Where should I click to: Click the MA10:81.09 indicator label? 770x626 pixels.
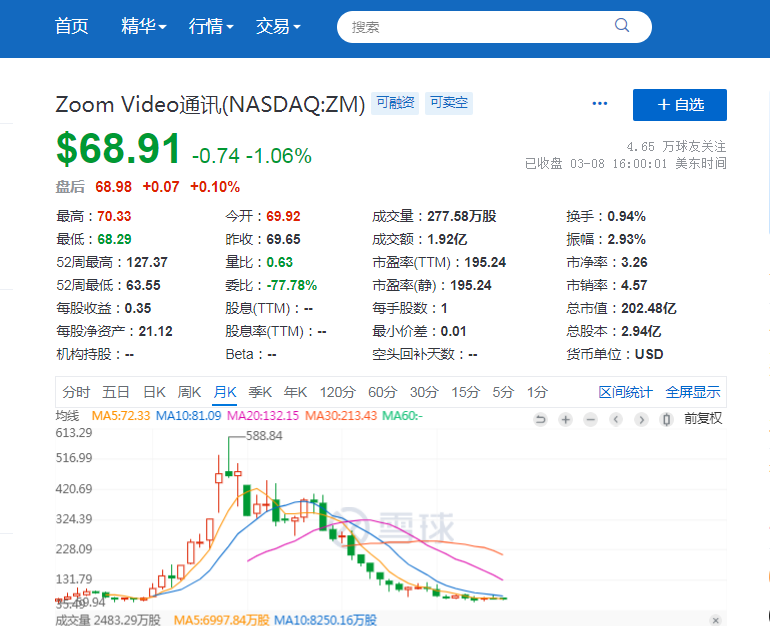189,416
